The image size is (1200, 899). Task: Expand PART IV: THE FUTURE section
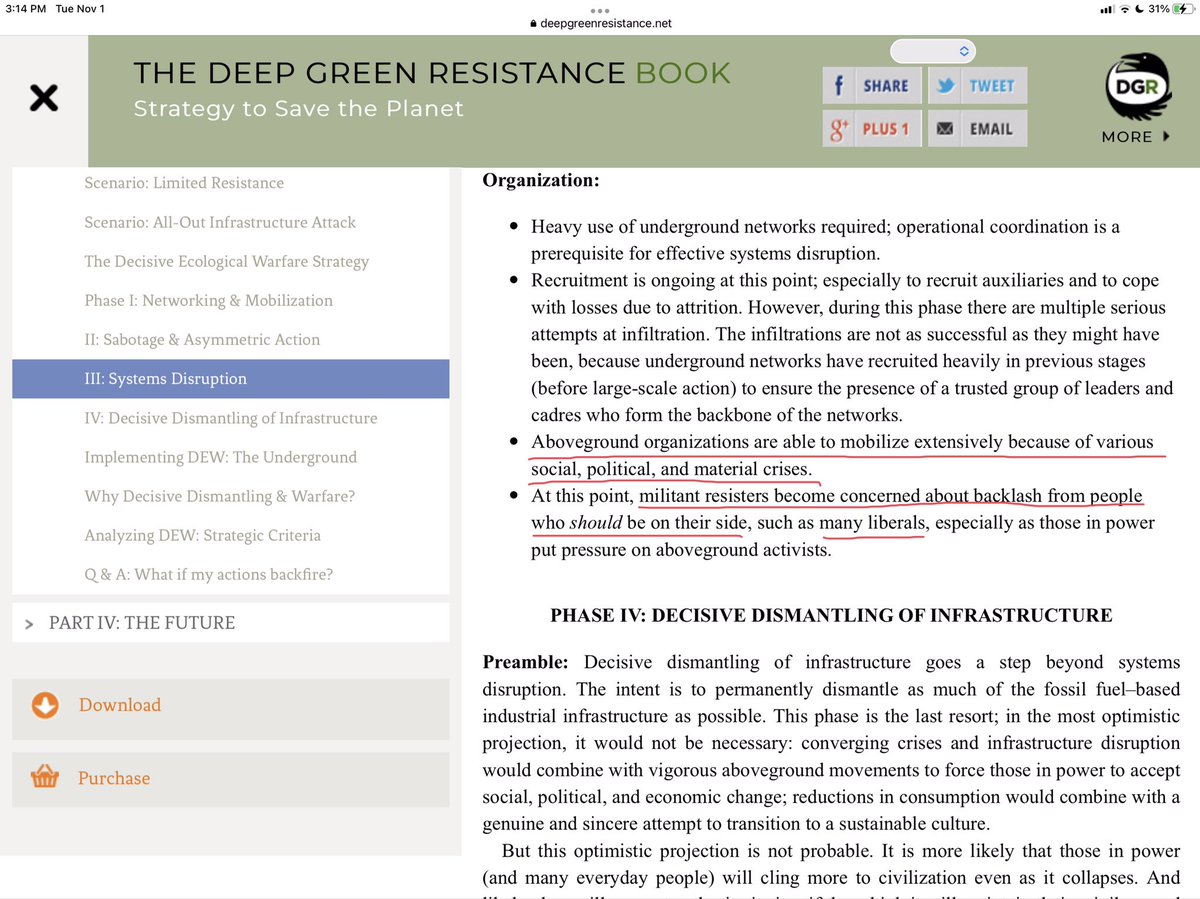tap(141, 623)
